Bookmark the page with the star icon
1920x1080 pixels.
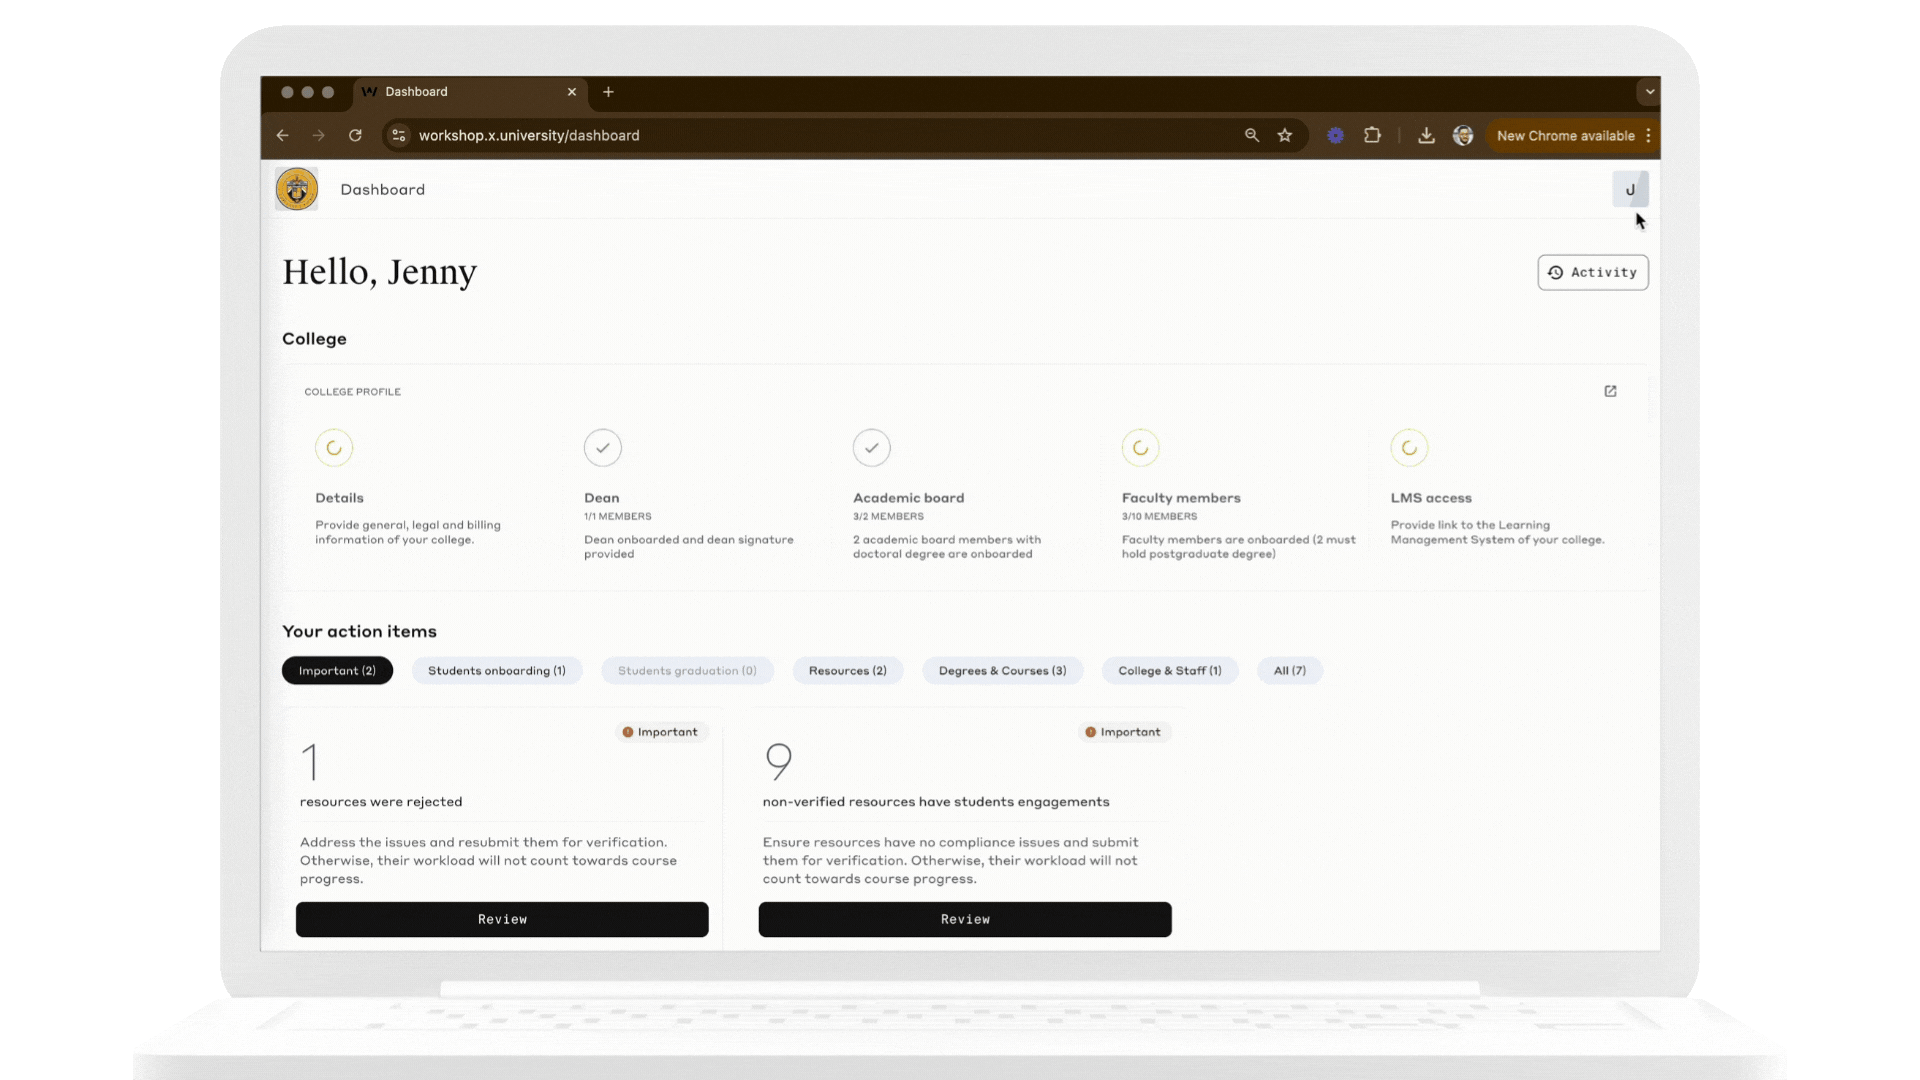[1285, 135]
